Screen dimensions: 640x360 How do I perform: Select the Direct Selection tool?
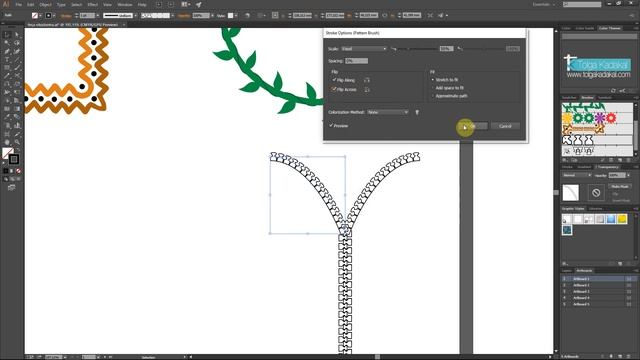17,35
